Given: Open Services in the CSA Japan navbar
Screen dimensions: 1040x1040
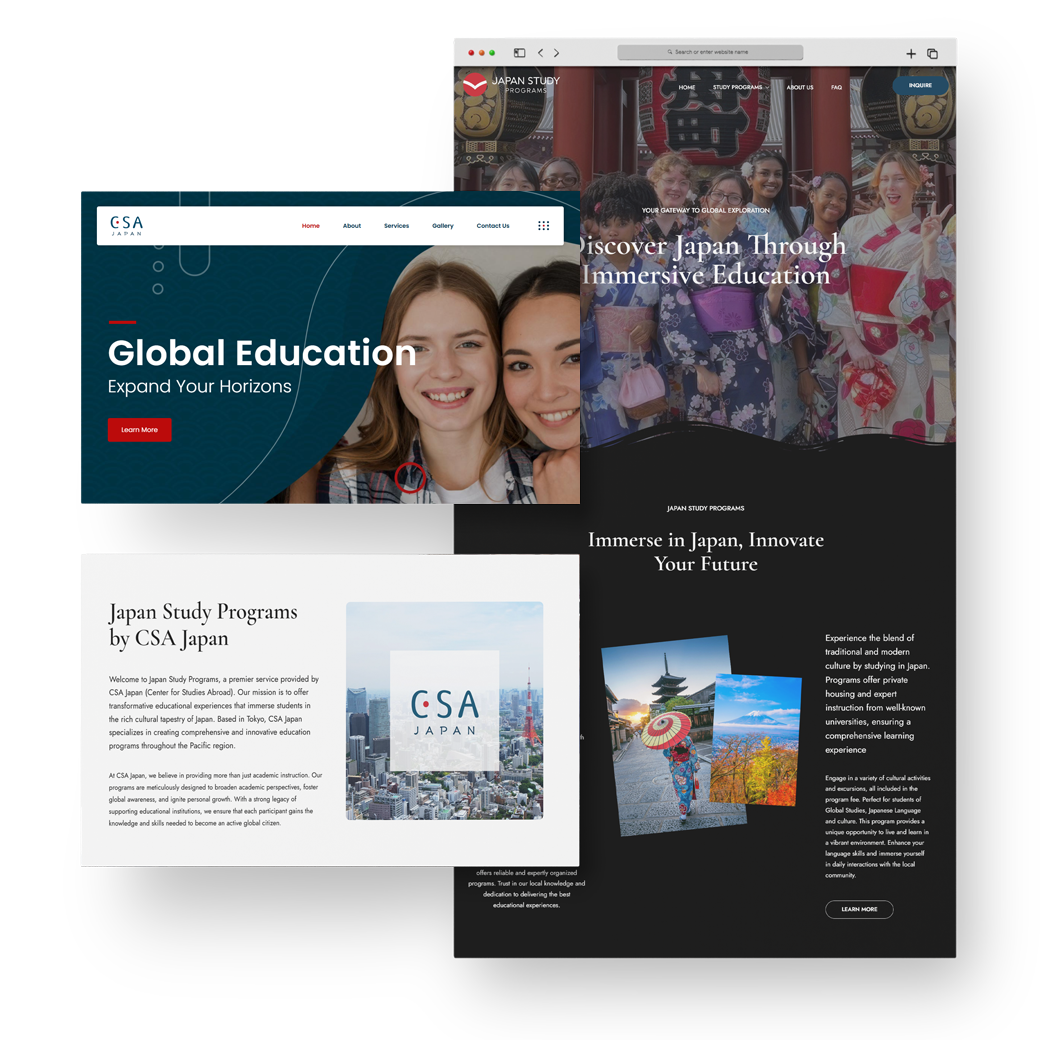Looking at the screenshot, I should [397, 225].
